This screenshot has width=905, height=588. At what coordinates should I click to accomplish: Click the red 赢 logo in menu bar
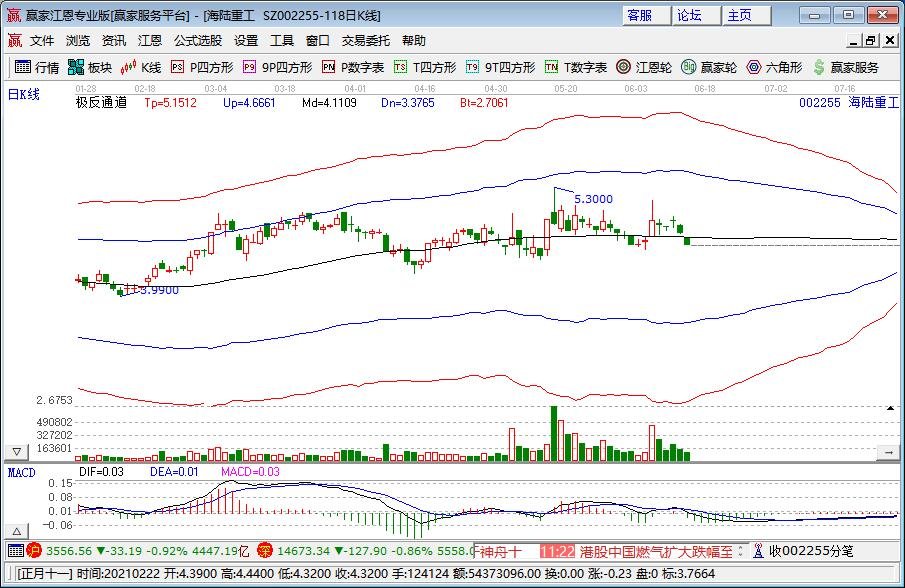tap(14, 40)
